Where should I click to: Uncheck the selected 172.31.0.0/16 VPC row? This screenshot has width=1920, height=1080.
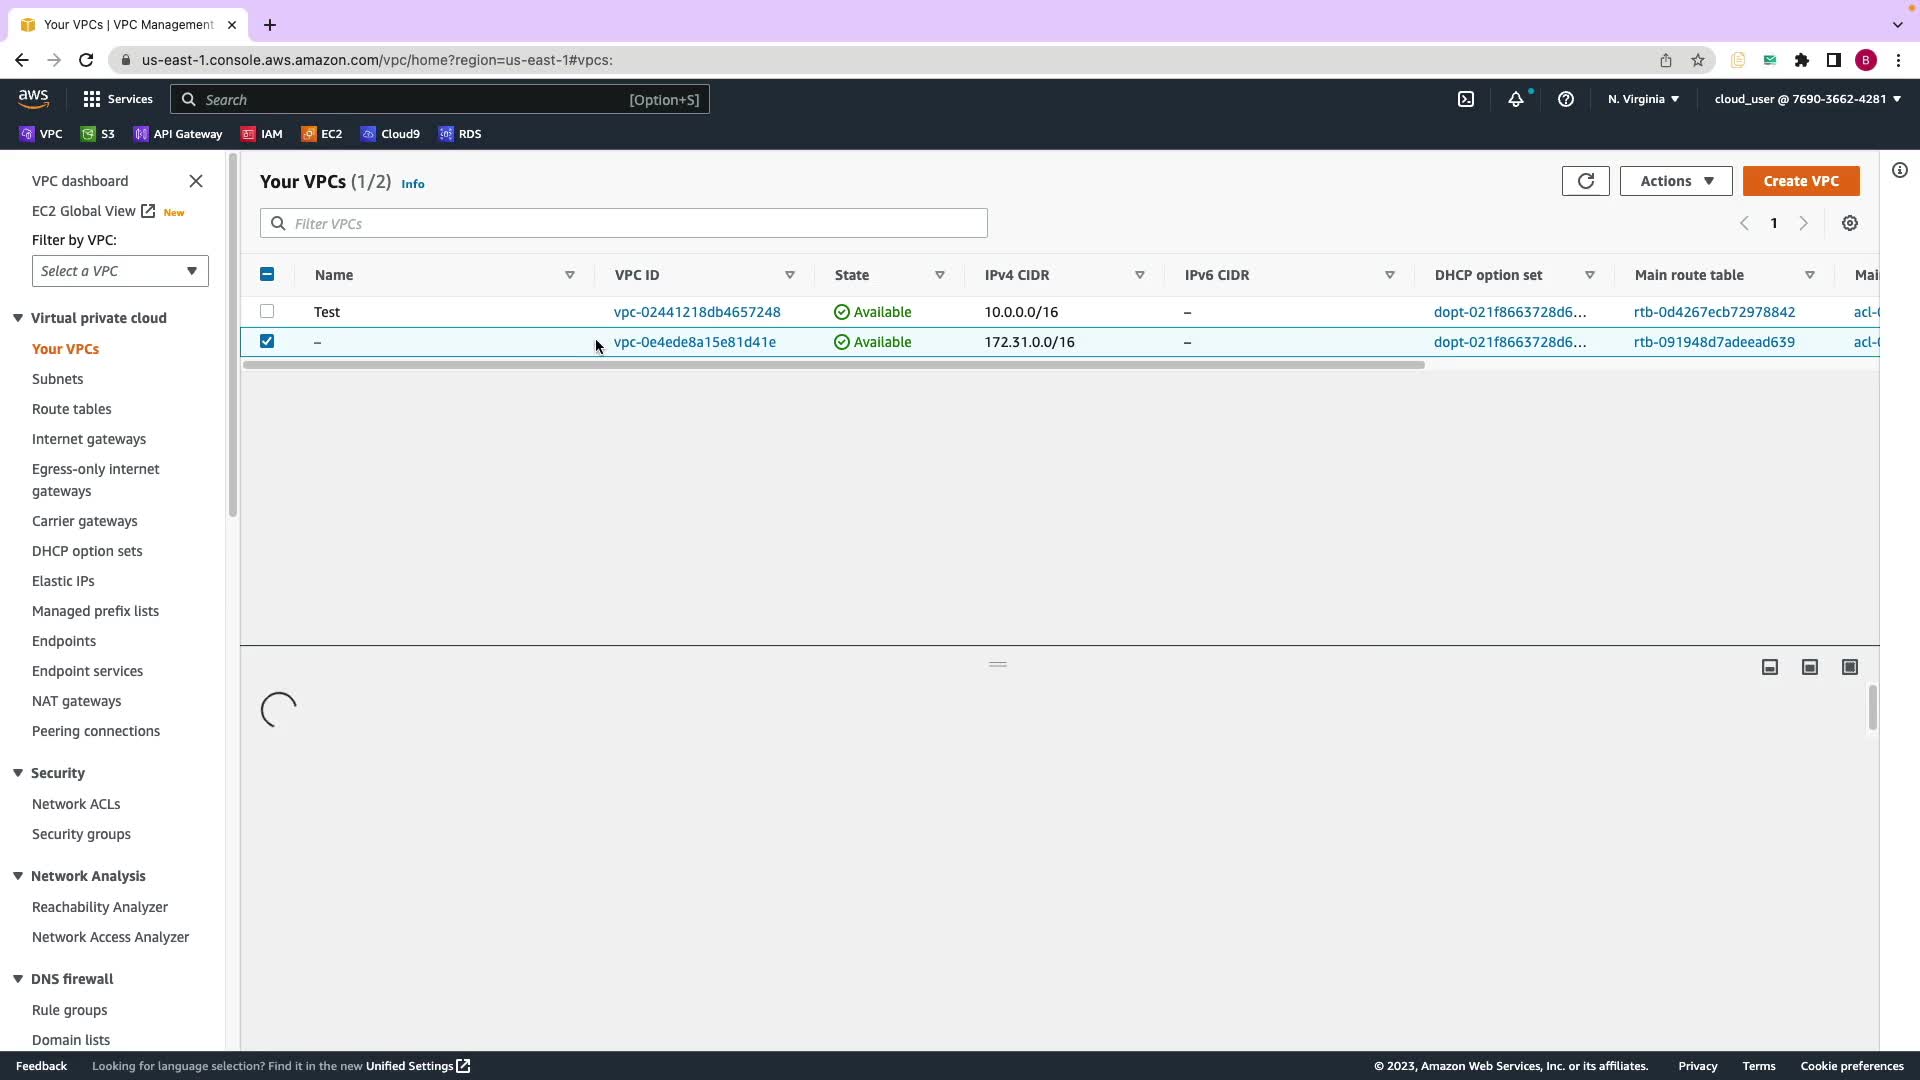[x=267, y=342]
